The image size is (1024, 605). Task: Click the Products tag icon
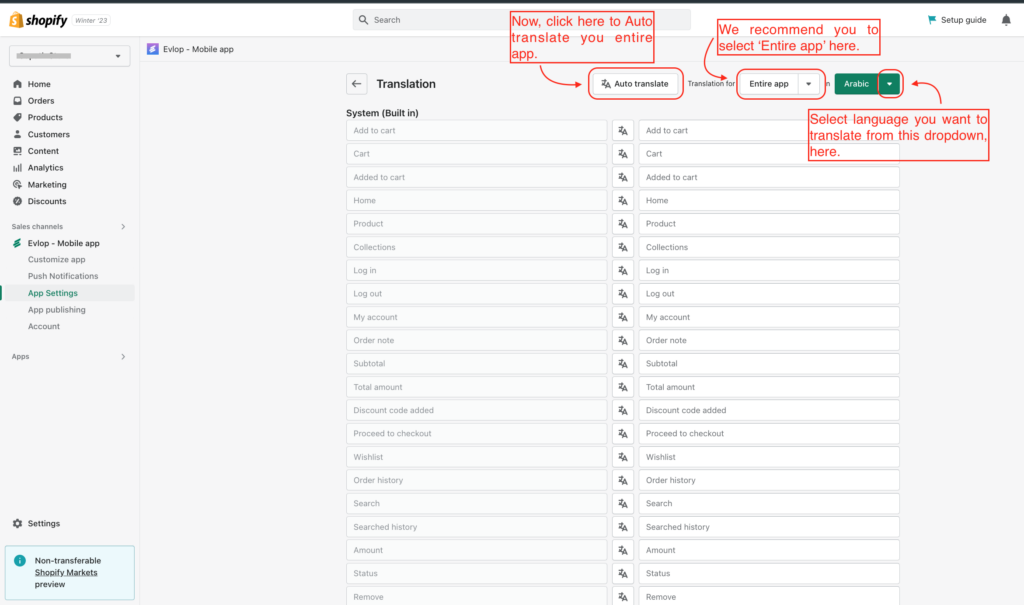coord(18,118)
